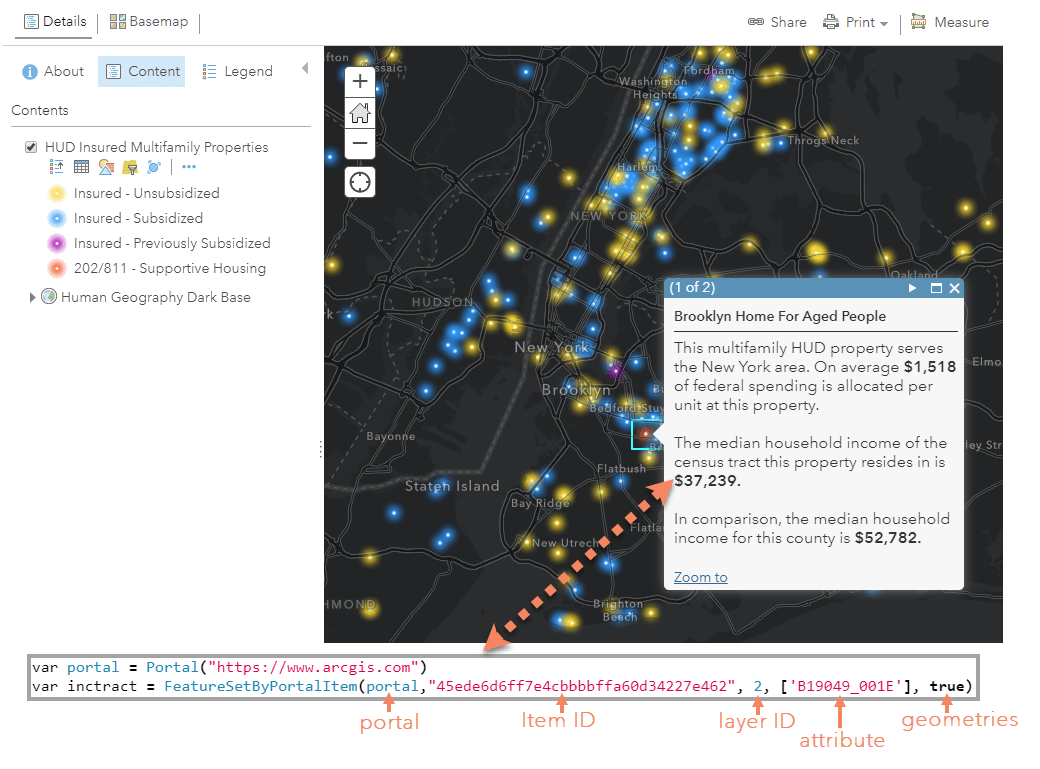The width and height of the screenshot is (1040, 769).
Task: Maximize the popup window
Action: 937,288
